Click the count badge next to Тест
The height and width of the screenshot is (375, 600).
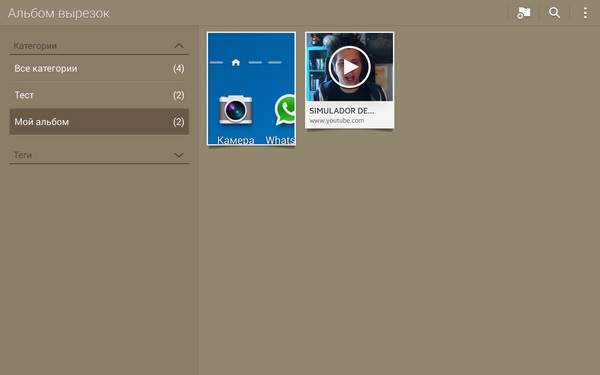[179, 95]
